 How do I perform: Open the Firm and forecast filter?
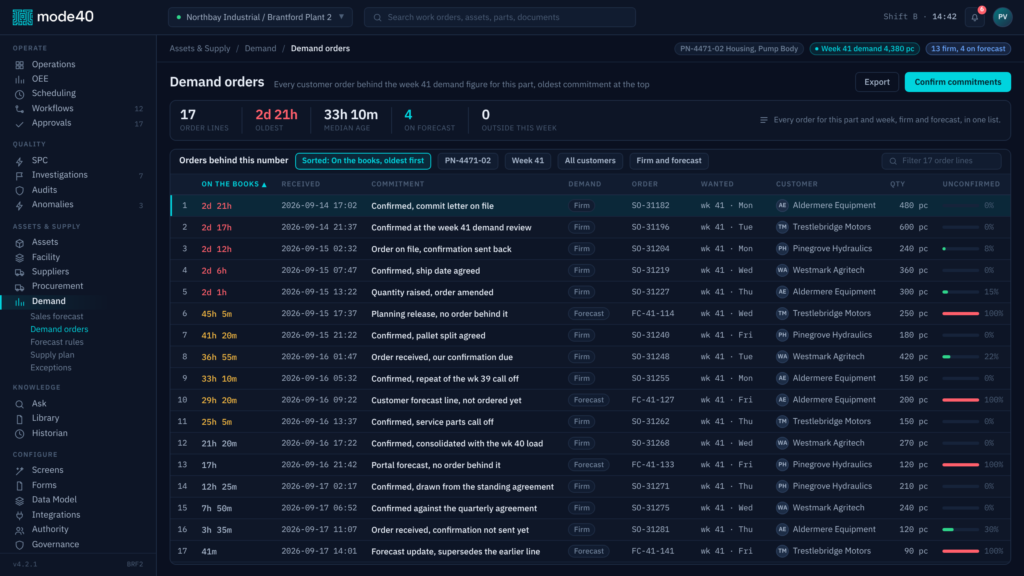point(669,161)
